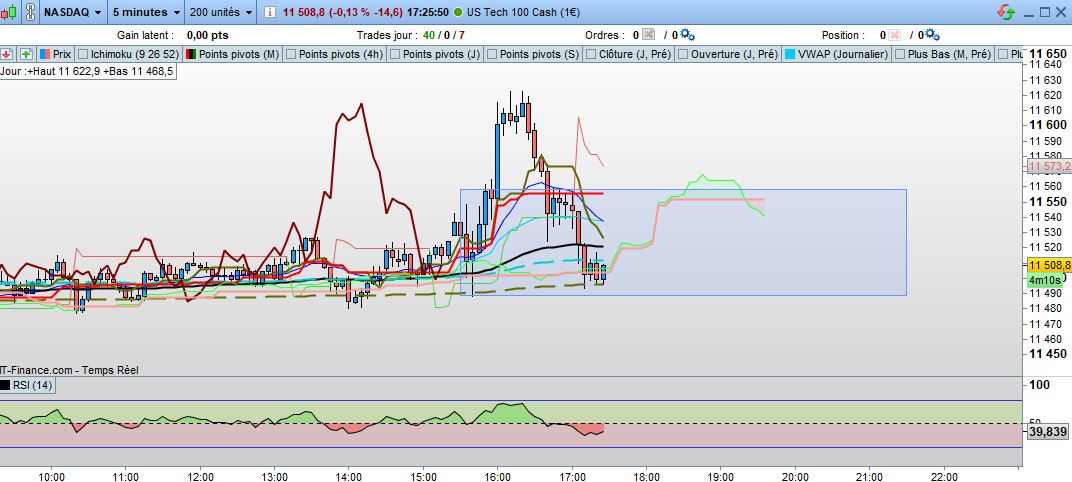The width and height of the screenshot is (1072, 482).
Task: Enable the Points pivots (S) checkbox
Action: 492,54
